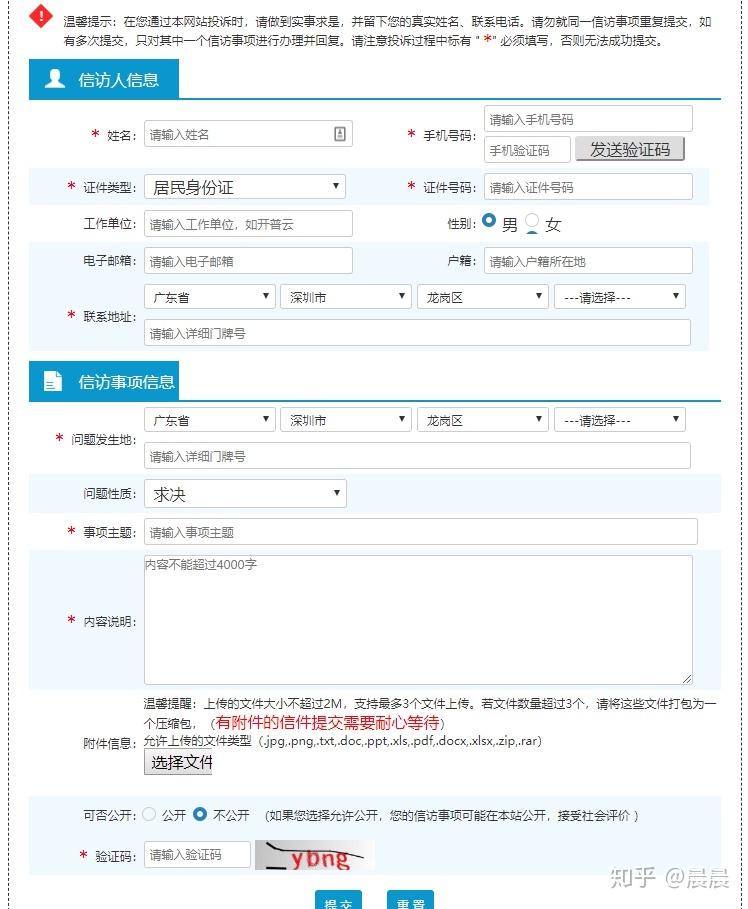Focus the 姓名 input field
748x909 pixels.
(248, 134)
